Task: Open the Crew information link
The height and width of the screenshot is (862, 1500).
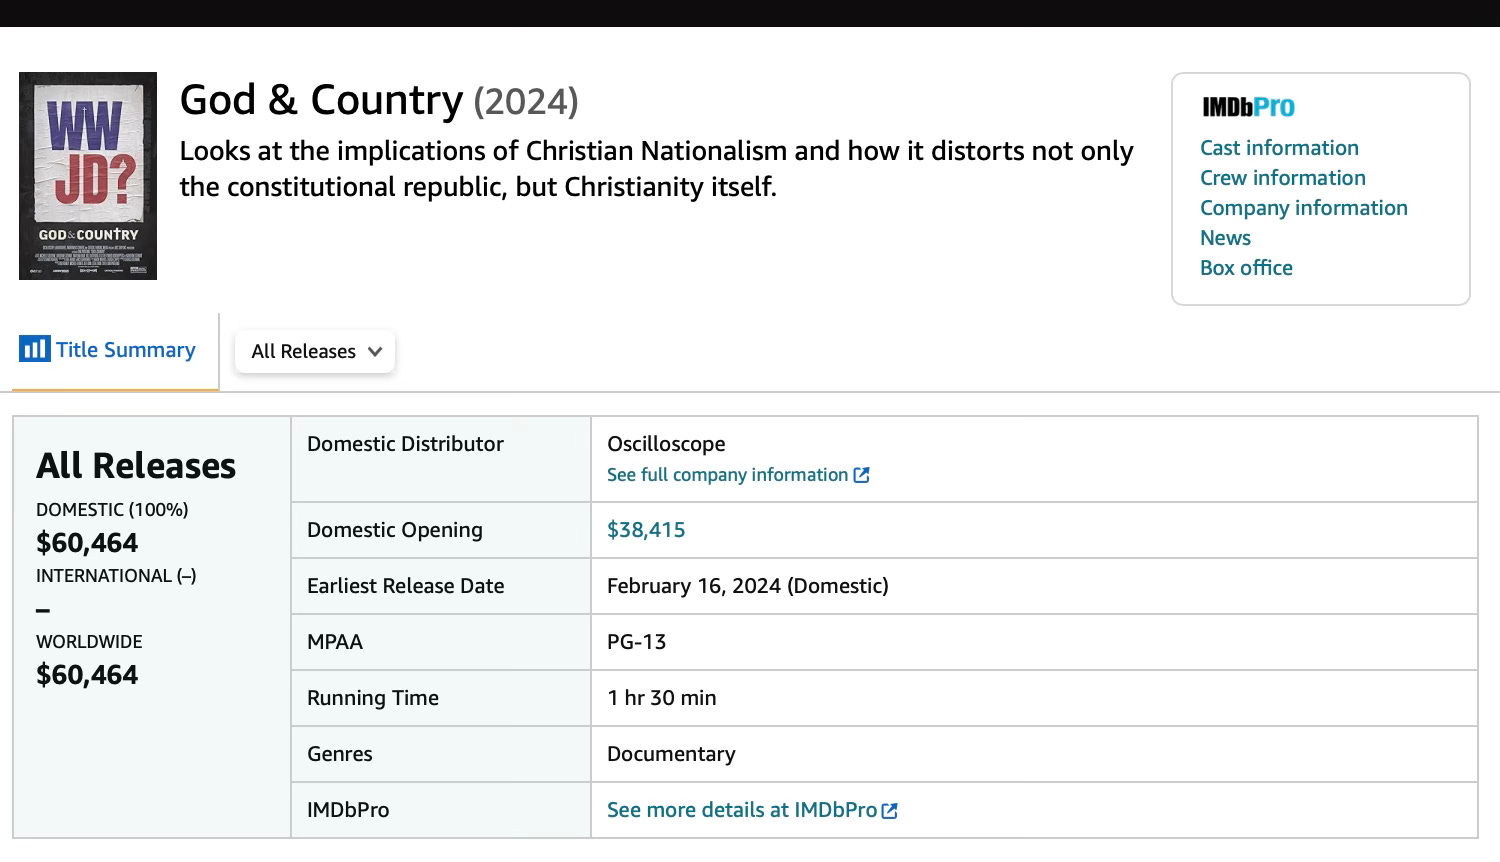Action: pyautogui.click(x=1283, y=178)
